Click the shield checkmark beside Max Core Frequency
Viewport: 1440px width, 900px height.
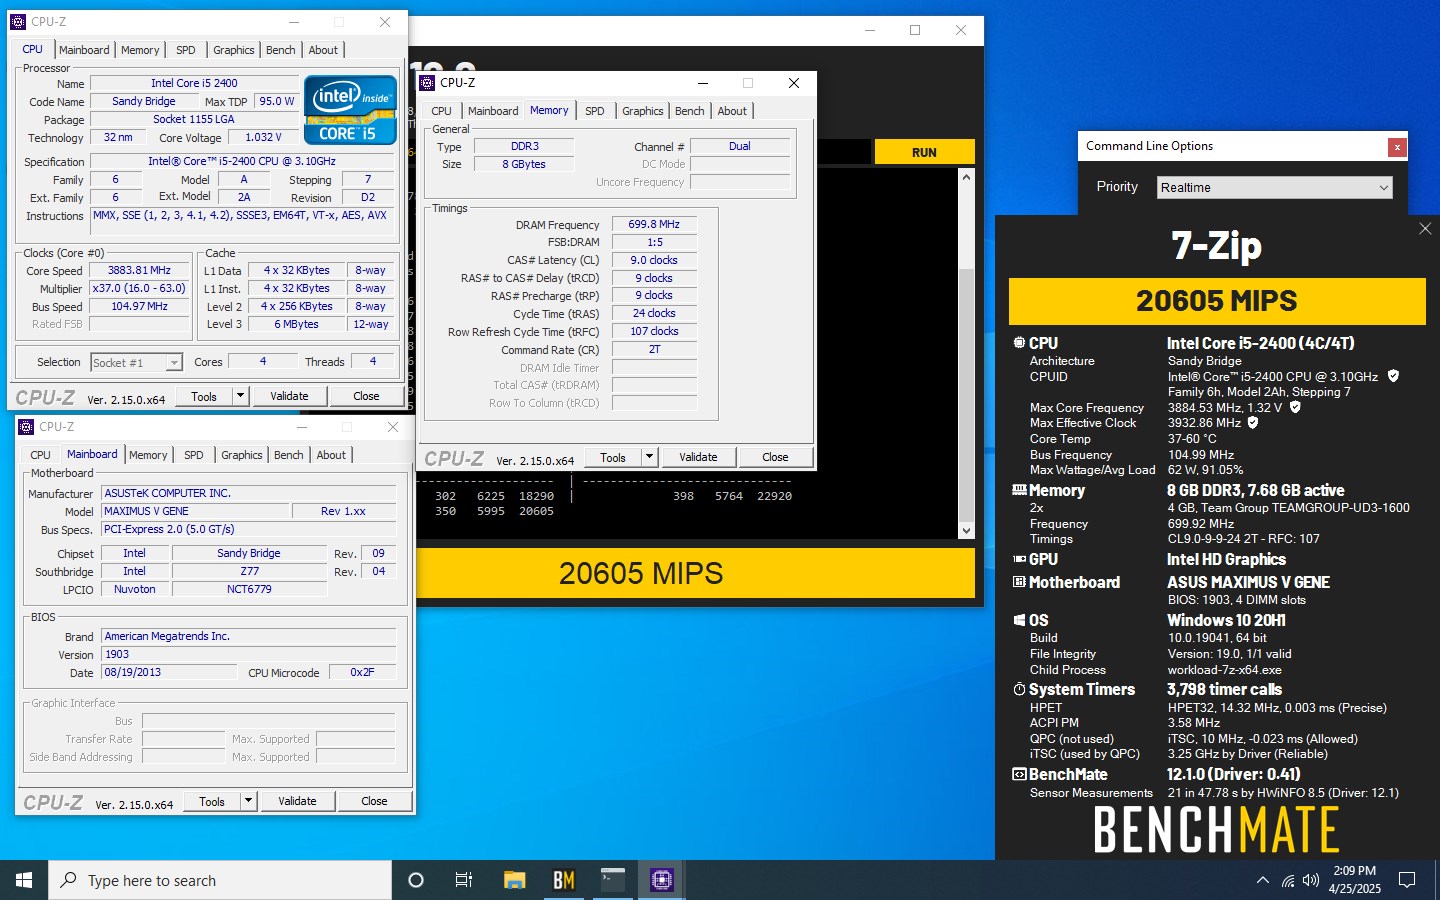pos(1295,407)
